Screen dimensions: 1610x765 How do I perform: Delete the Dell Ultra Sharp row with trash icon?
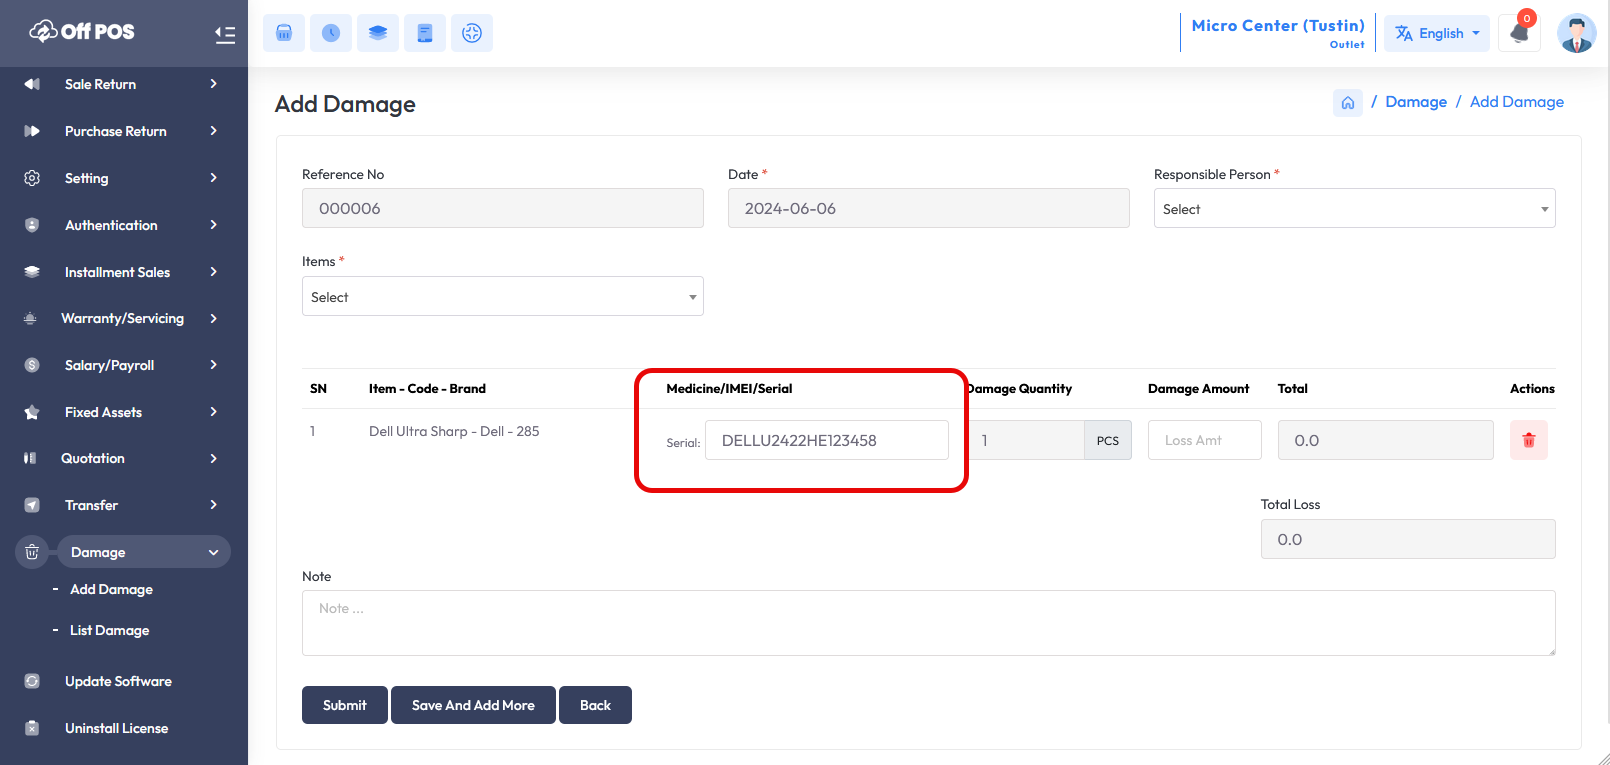(1528, 440)
